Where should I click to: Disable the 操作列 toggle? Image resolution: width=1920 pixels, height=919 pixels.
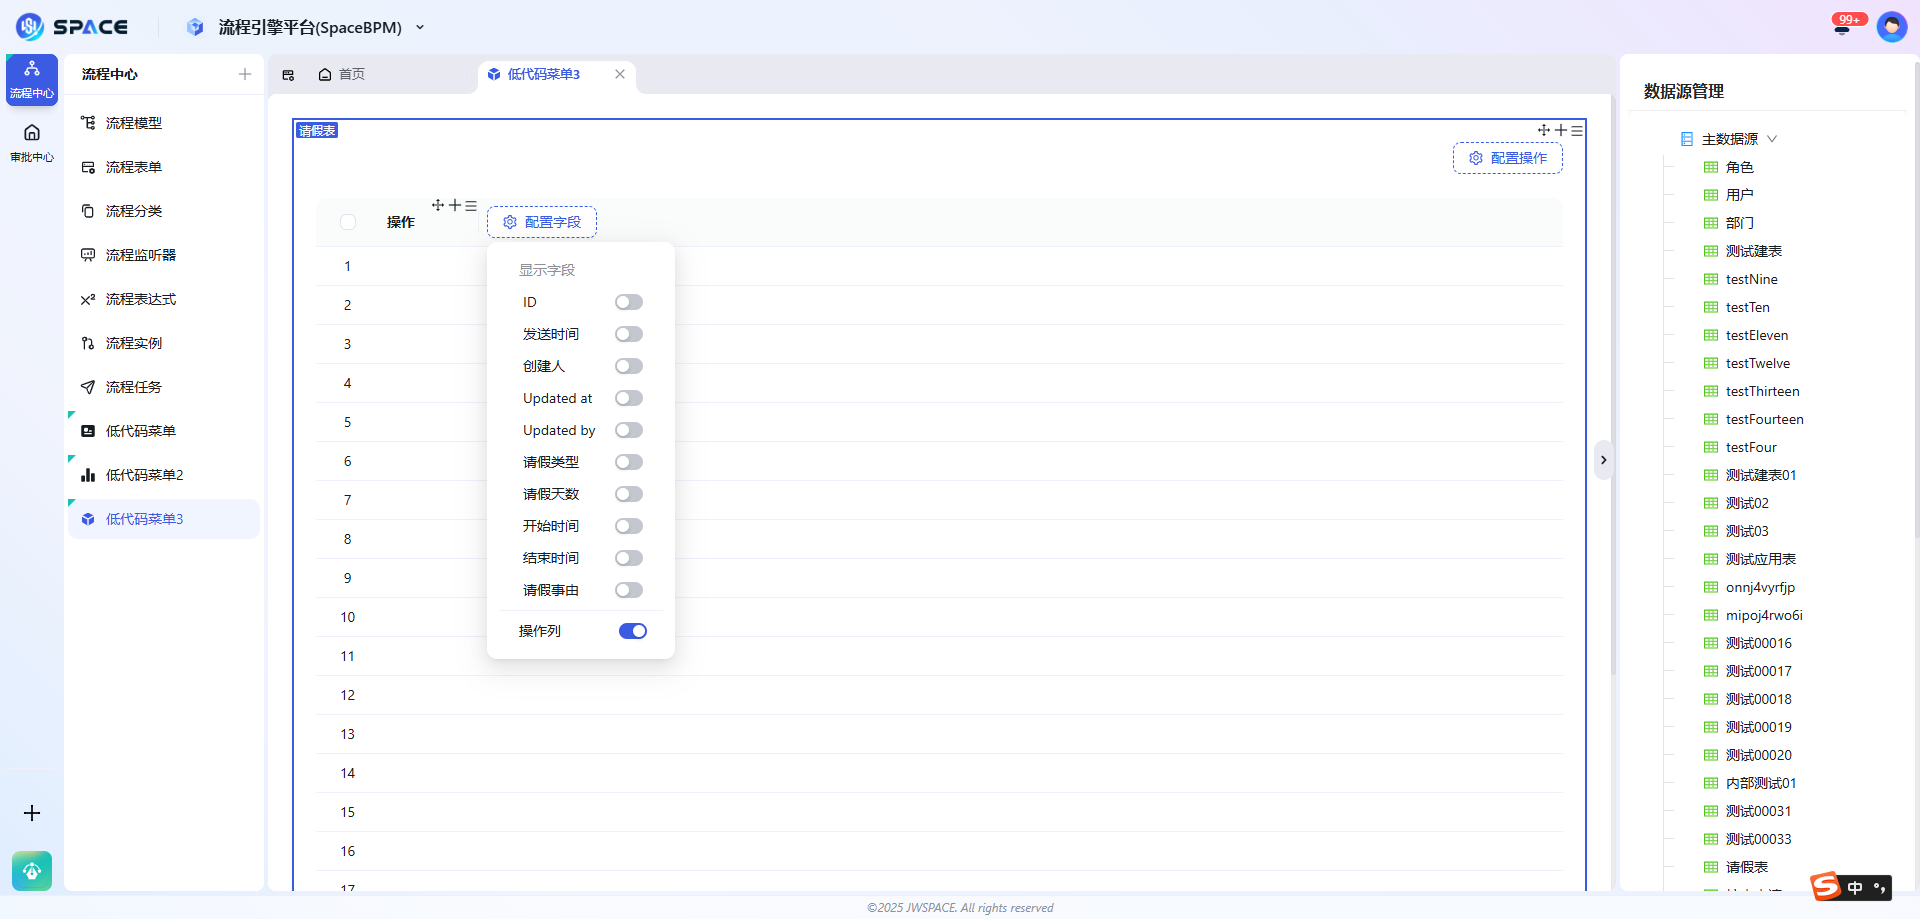[632, 631]
